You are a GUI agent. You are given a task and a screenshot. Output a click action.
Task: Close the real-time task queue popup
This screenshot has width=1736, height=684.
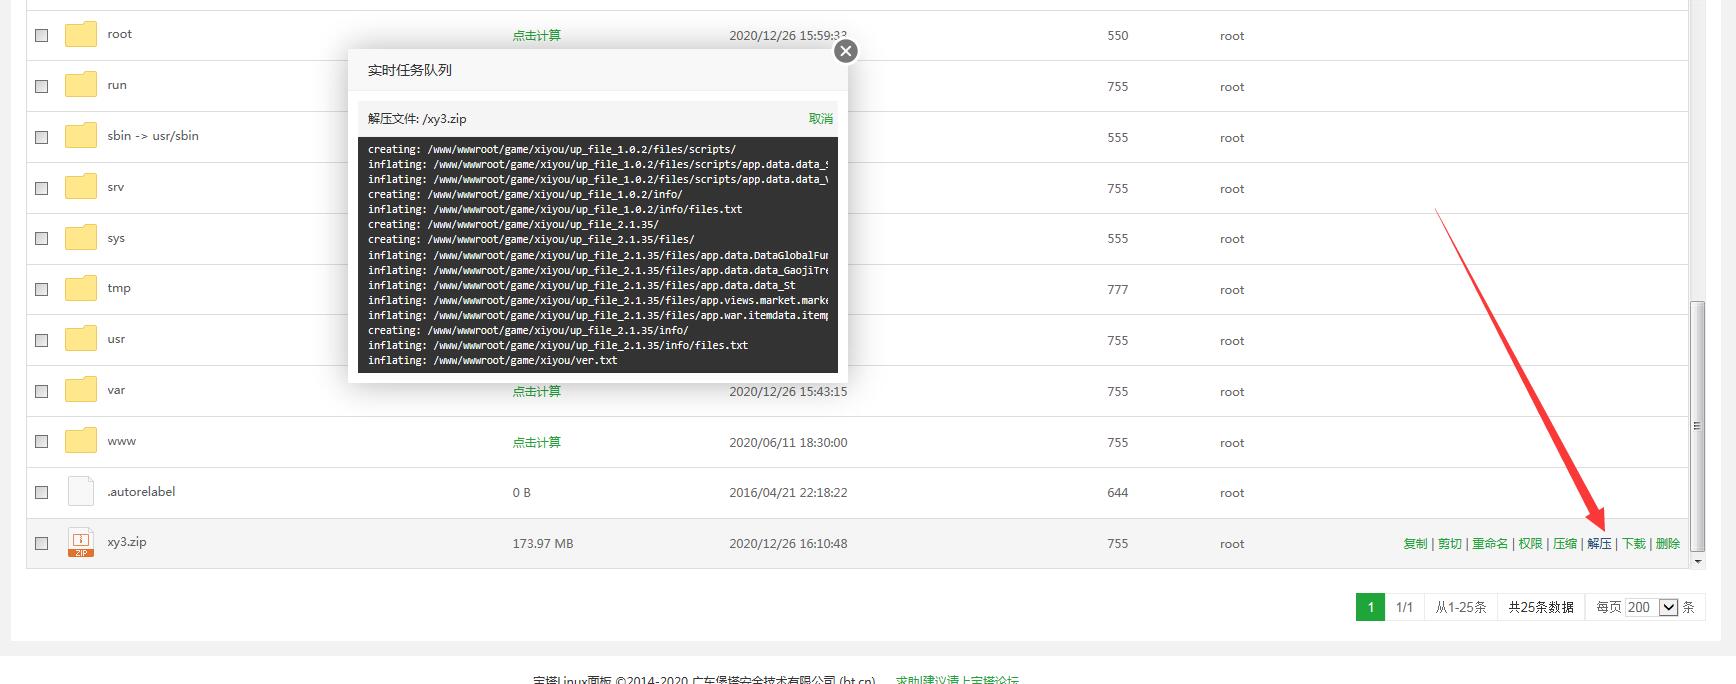point(846,51)
